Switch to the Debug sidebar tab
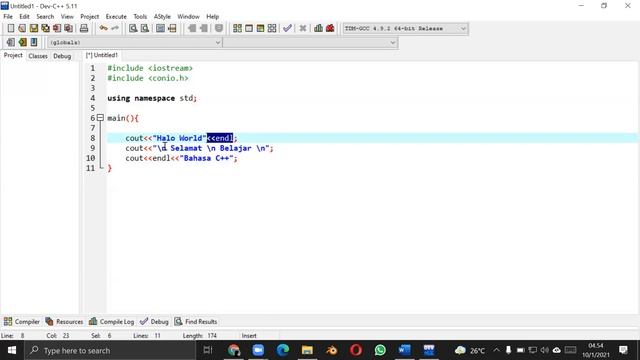Image resolution: width=640 pixels, height=360 pixels. [x=62, y=56]
